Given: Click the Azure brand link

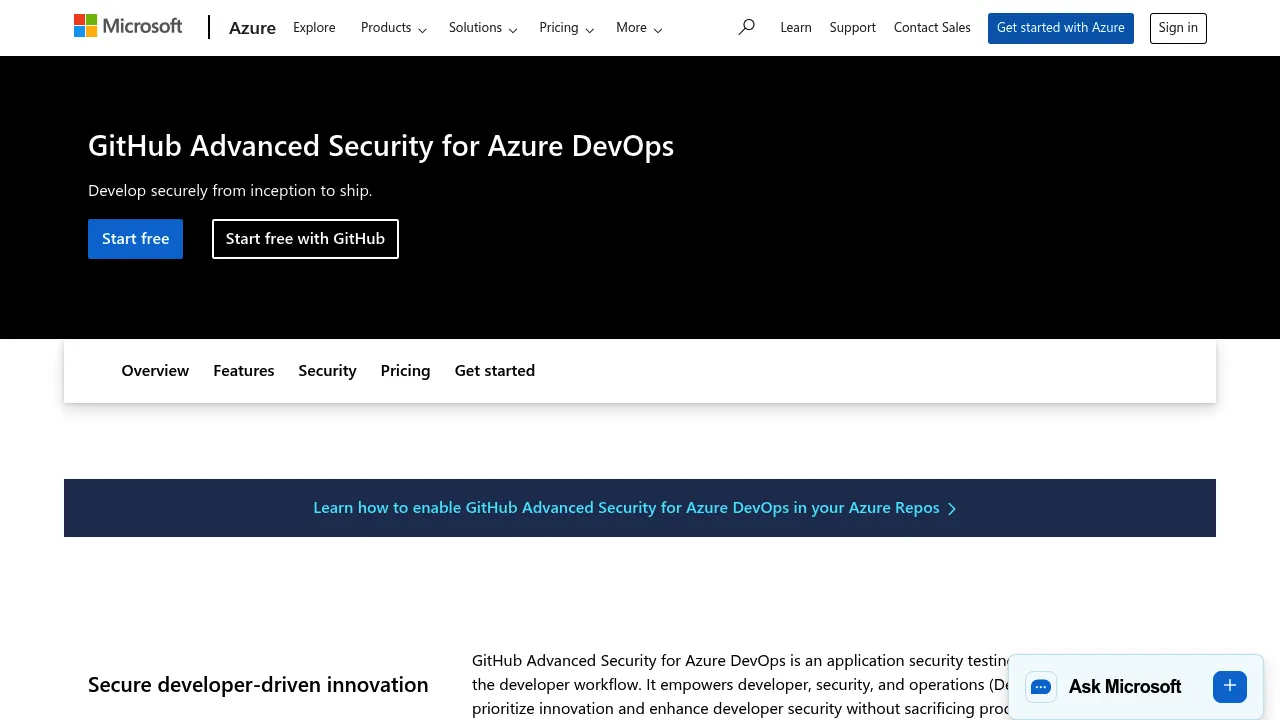Looking at the screenshot, I should point(252,28).
